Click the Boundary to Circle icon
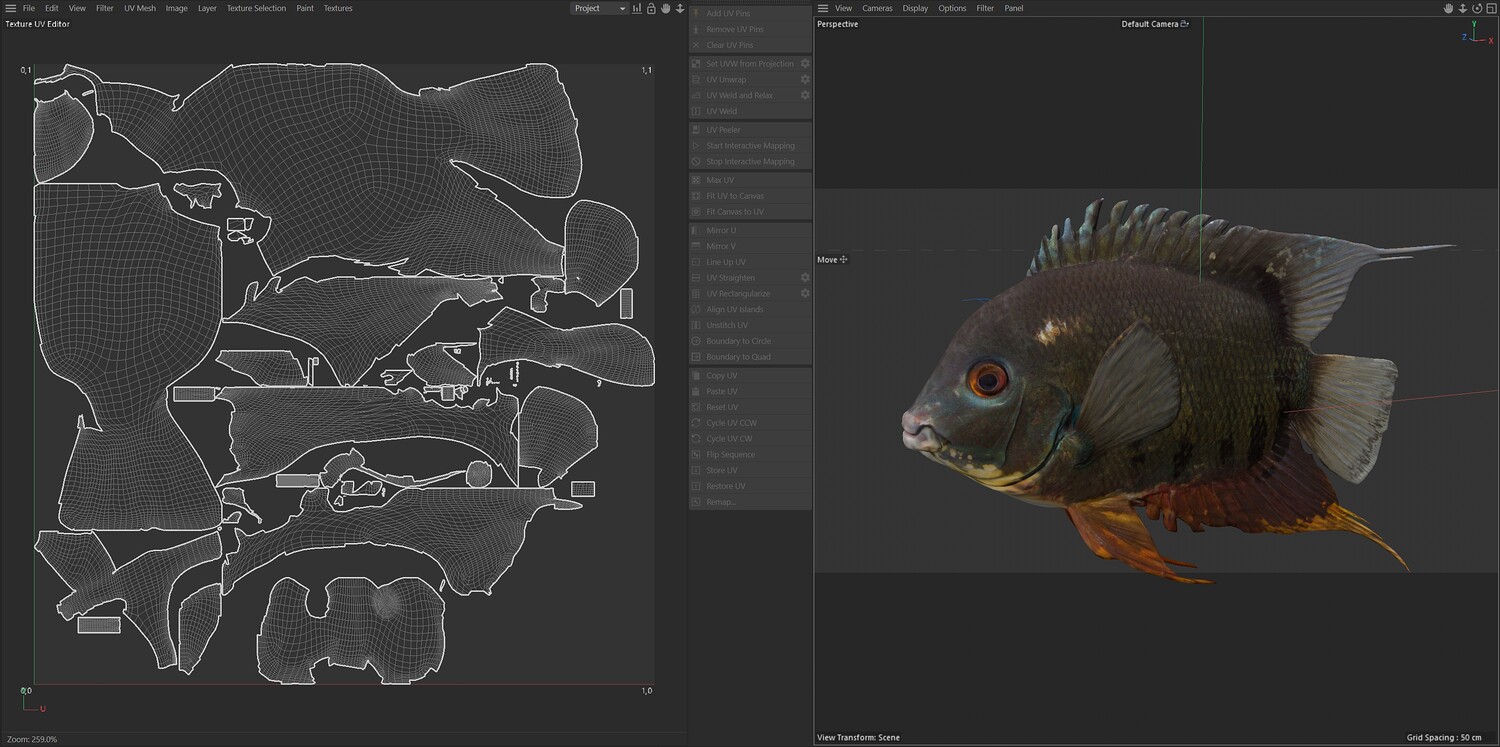Image resolution: width=1500 pixels, height=747 pixels. click(x=696, y=341)
